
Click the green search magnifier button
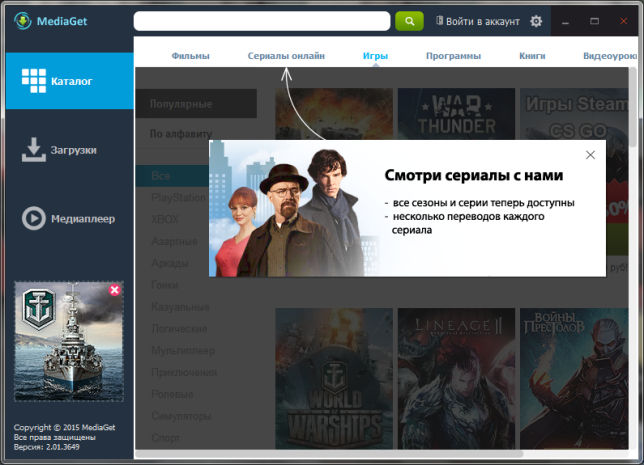[x=409, y=21]
